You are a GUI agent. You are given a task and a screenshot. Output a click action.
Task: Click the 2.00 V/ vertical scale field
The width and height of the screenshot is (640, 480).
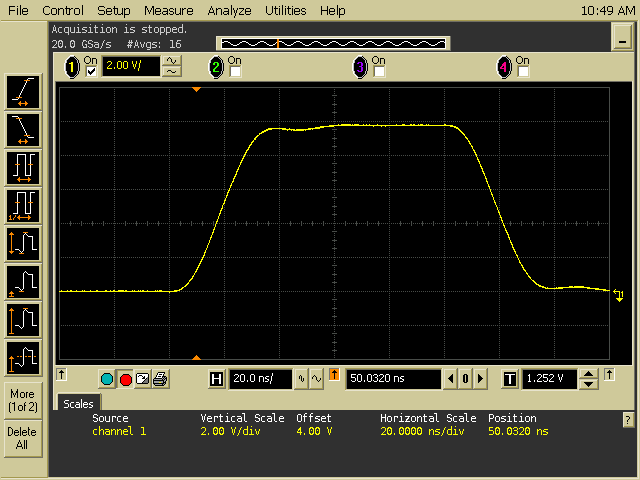click(131, 66)
